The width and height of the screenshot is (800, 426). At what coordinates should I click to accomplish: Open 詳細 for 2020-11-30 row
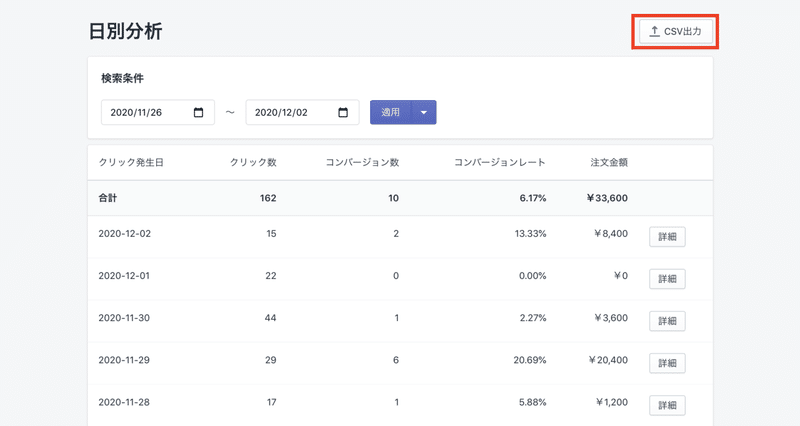coord(667,321)
